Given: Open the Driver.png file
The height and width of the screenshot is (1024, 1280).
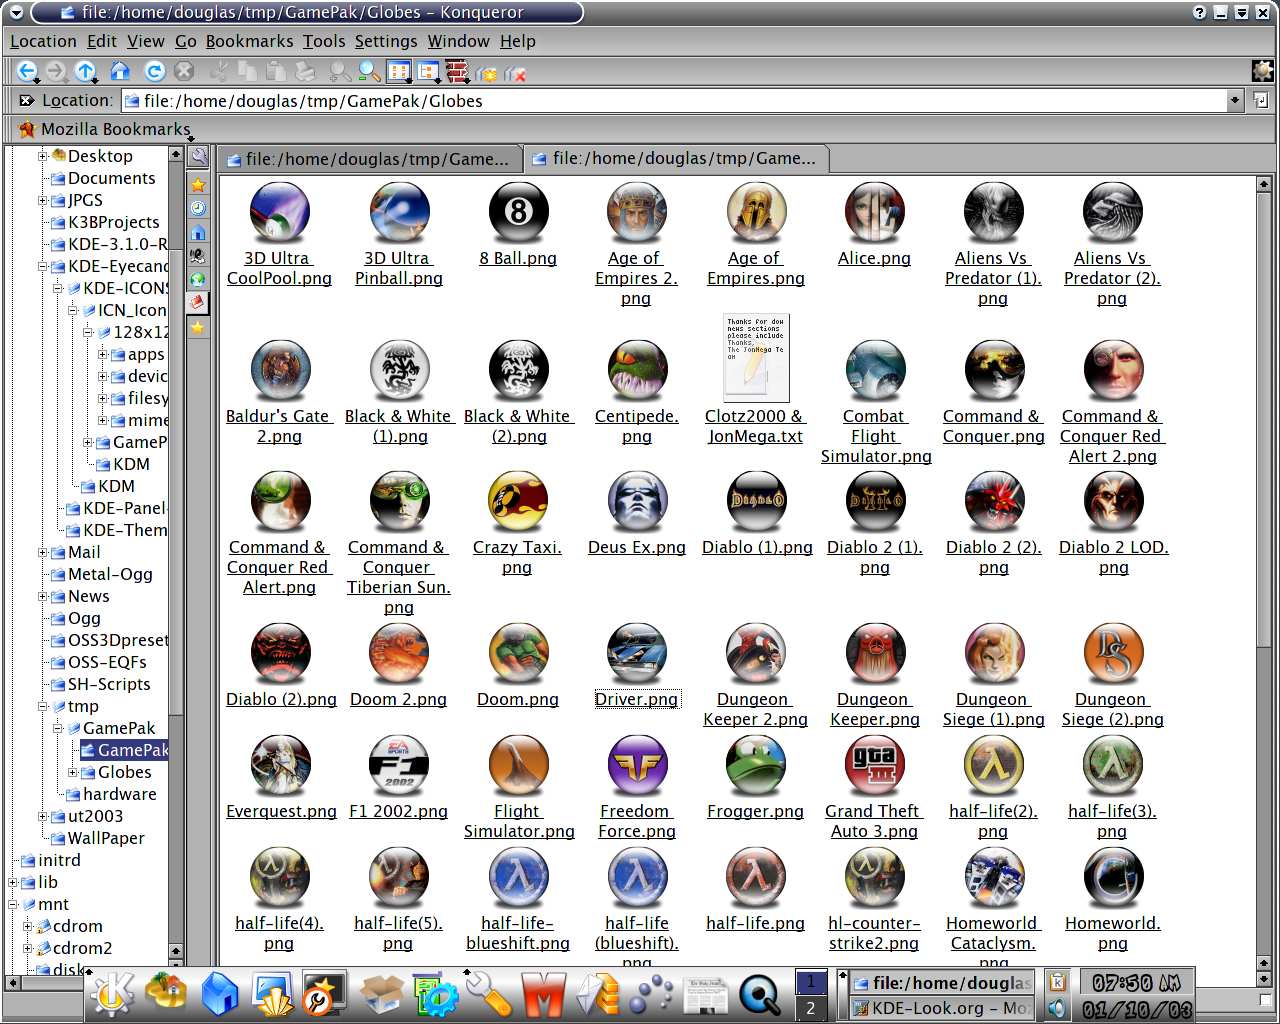Looking at the screenshot, I should coord(637,699).
